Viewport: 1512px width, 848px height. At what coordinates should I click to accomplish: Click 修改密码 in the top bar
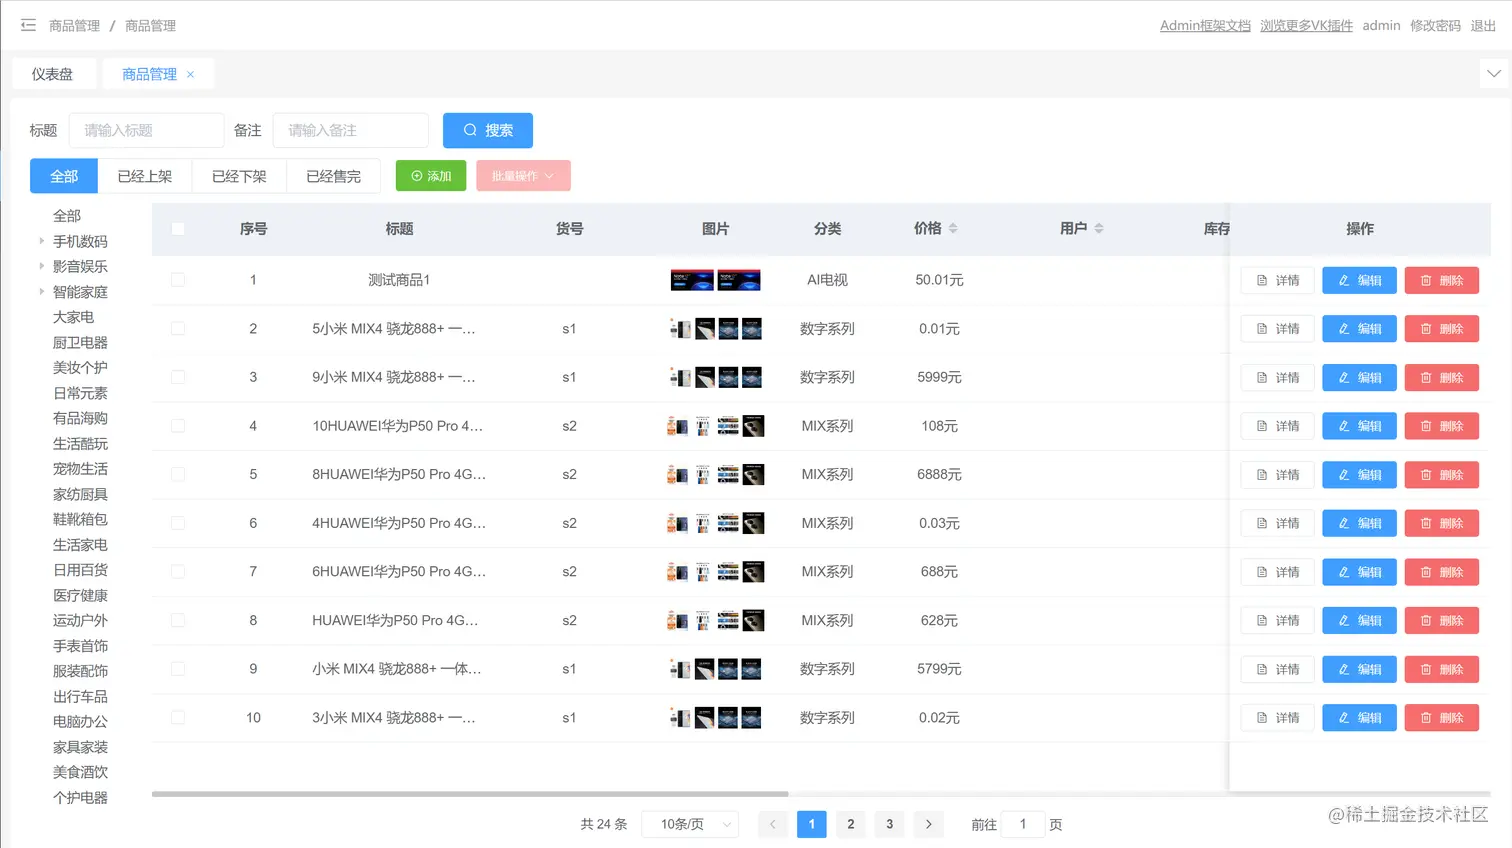(x=1435, y=26)
